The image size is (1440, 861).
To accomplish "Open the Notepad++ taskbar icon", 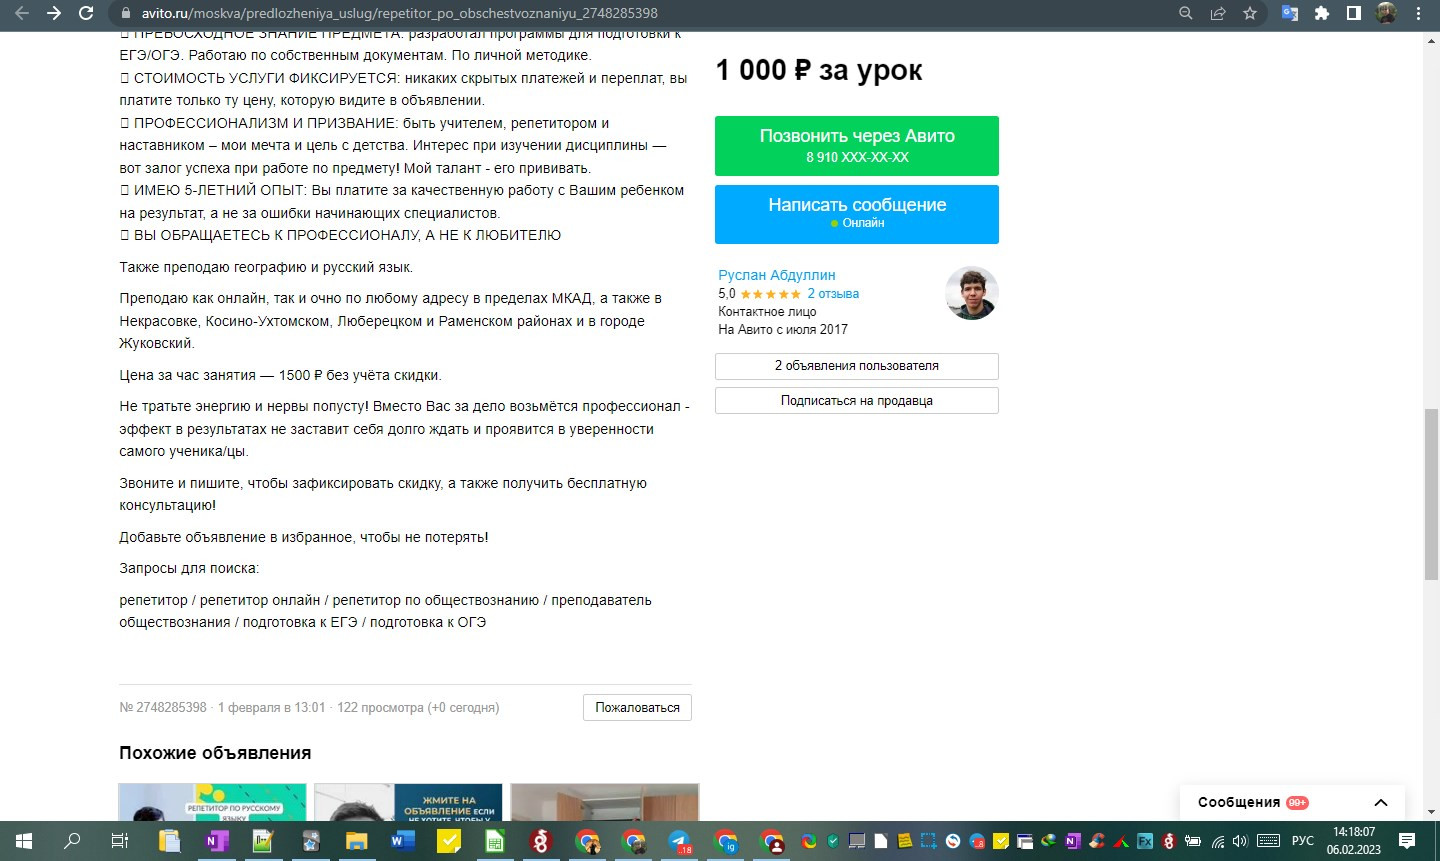I will click(263, 841).
